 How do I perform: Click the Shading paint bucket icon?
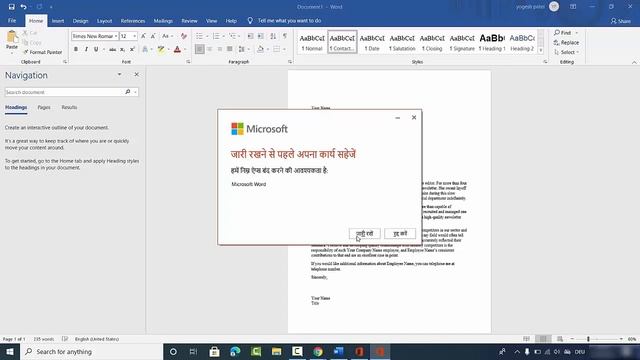[260, 49]
